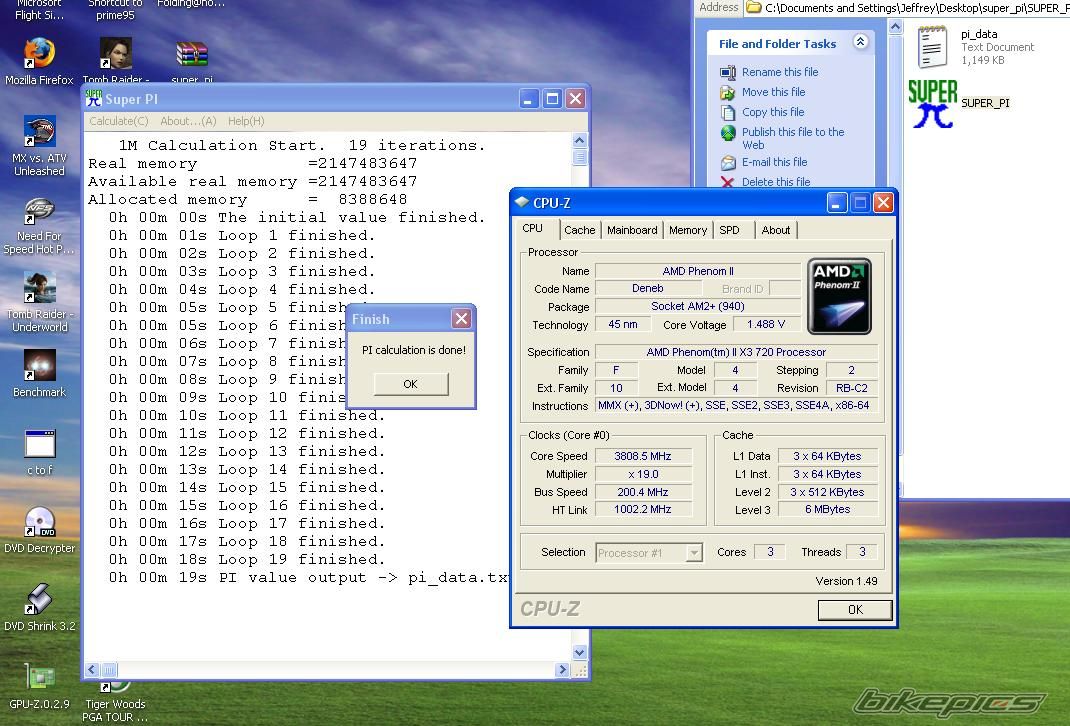Image resolution: width=1070 pixels, height=726 pixels.
Task: Open GPU-Z.0.2.9 desktop icon
Action: 39,678
